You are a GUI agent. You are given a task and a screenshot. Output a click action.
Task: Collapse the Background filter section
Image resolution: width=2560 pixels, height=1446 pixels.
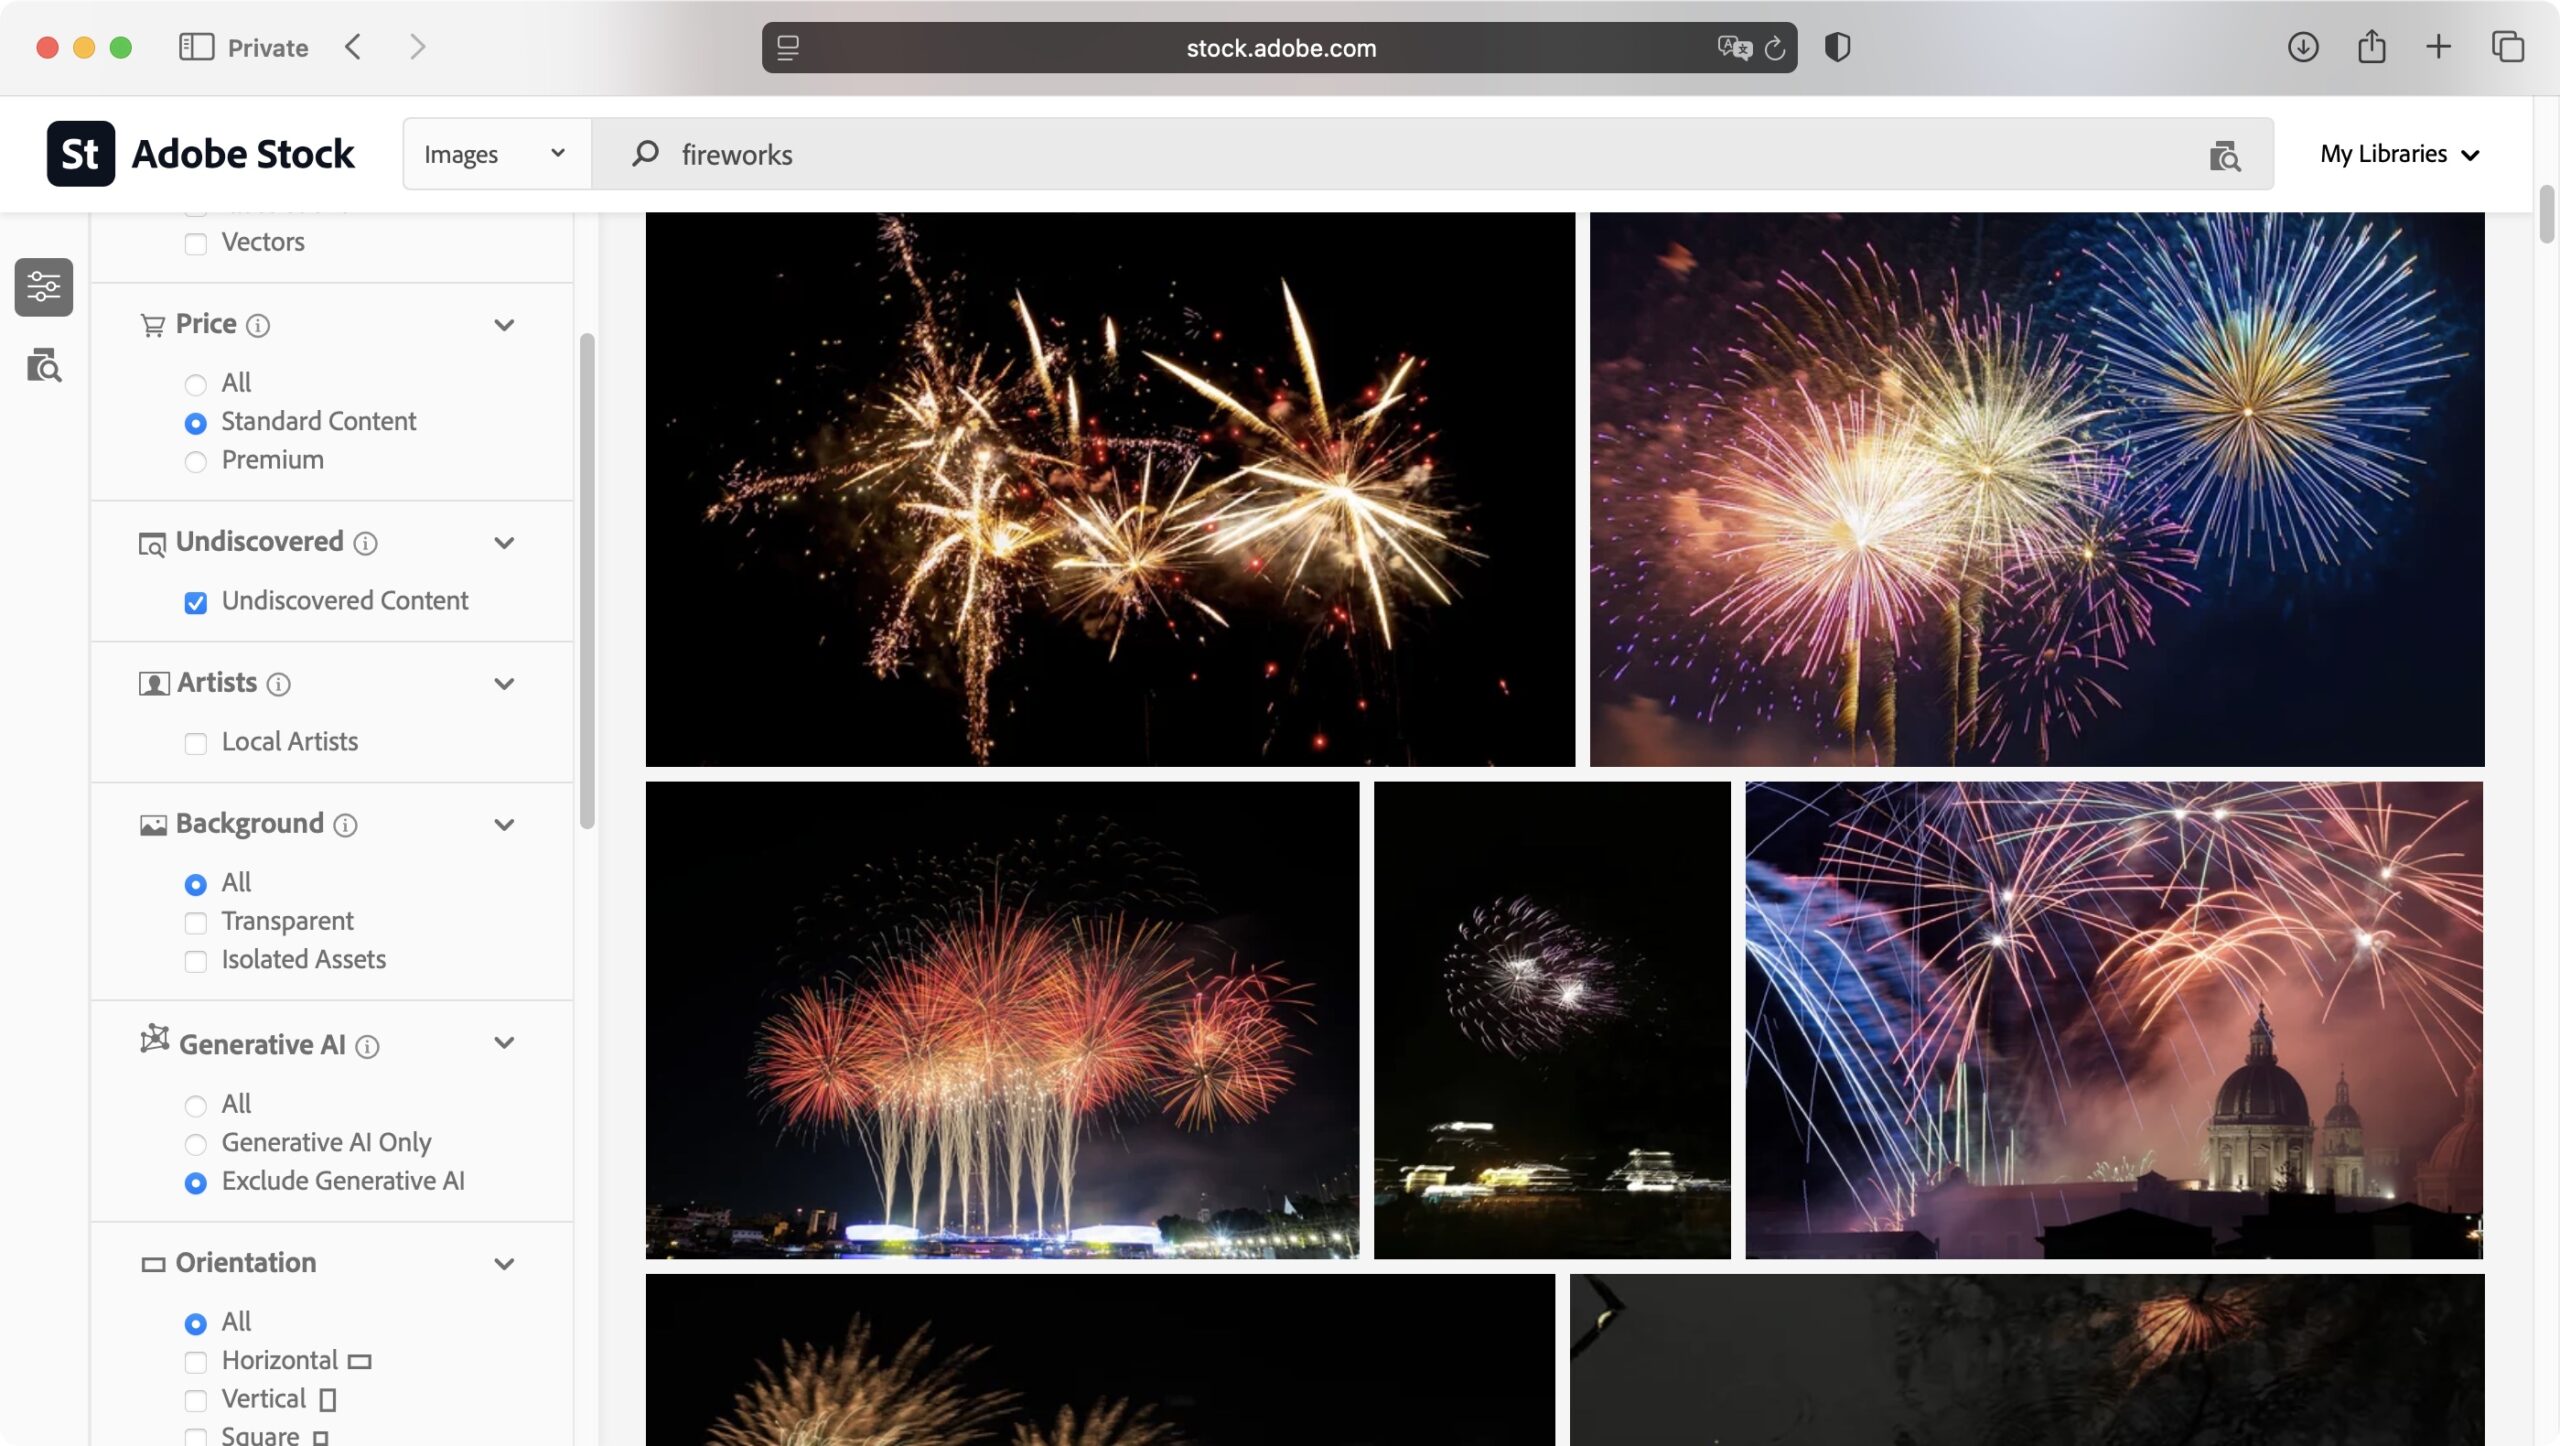pos(504,825)
